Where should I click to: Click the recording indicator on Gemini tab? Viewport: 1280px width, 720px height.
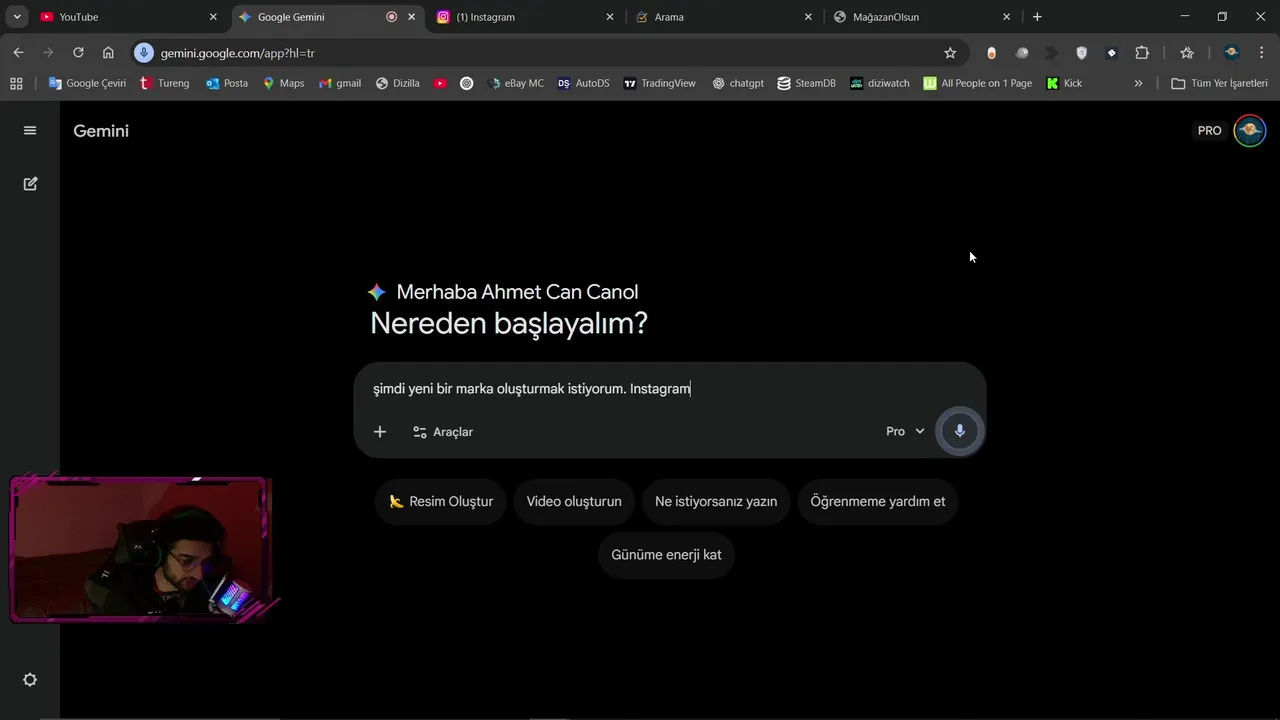(391, 17)
